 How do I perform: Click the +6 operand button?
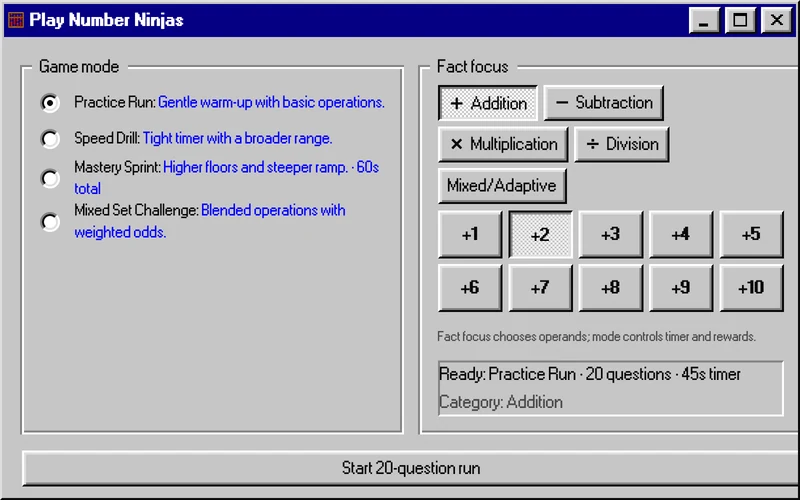tap(470, 288)
